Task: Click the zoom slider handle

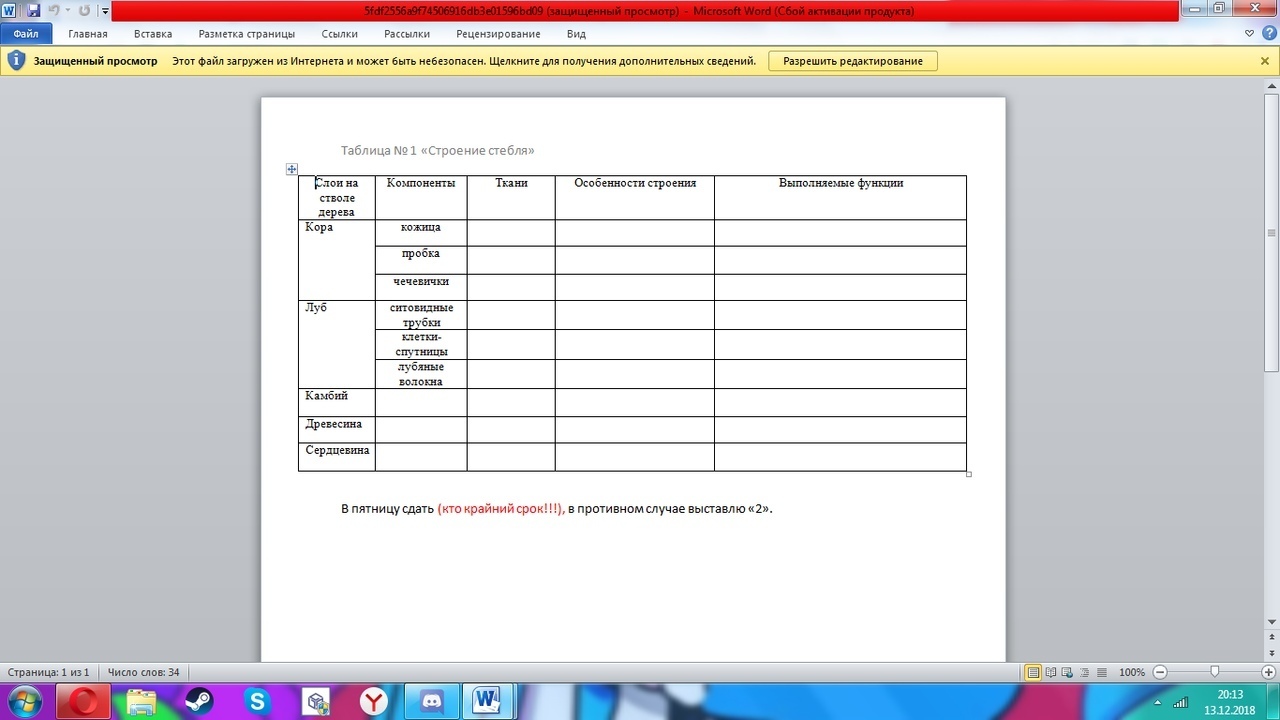Action: (1214, 672)
